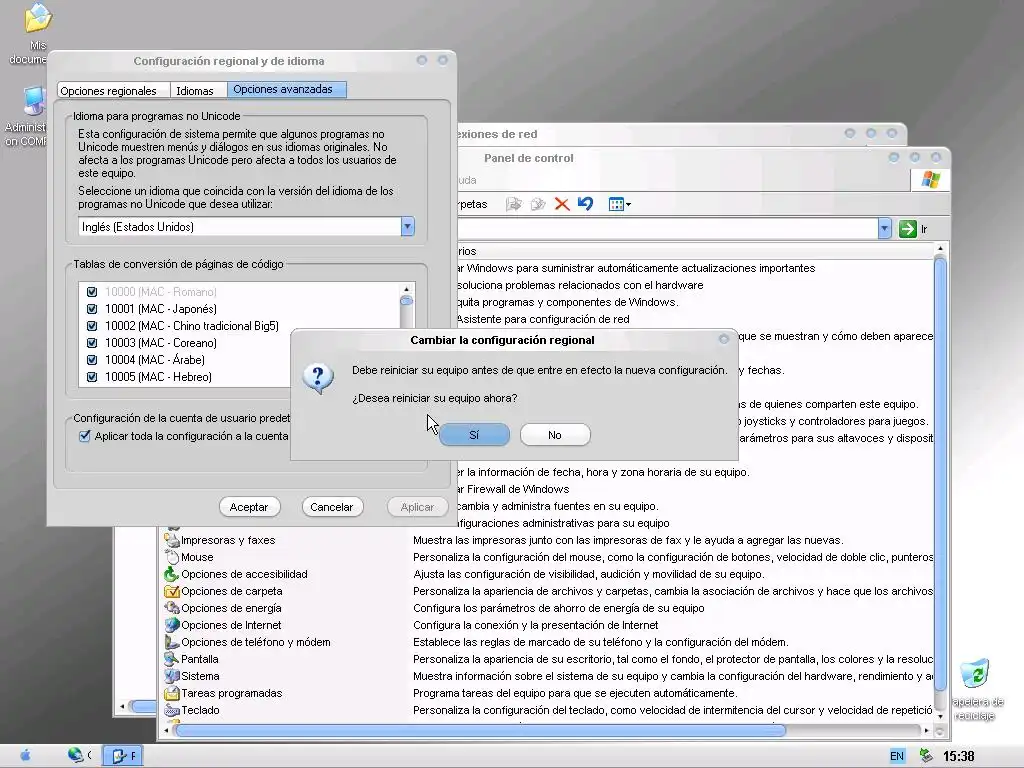Click scroll-up arrow of Panel de control list
Viewport: 1024px width, 768px height.
tap(940, 248)
